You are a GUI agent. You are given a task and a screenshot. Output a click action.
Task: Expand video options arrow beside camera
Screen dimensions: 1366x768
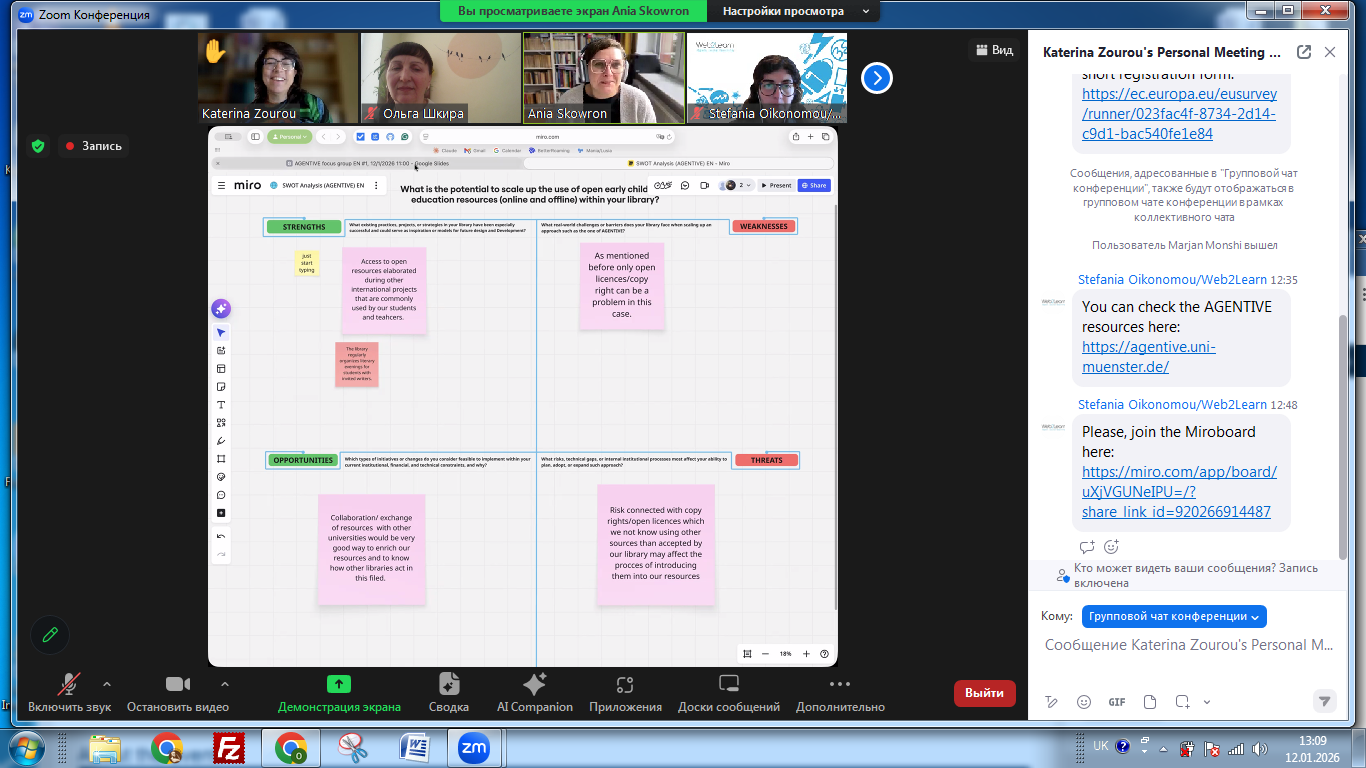click(224, 684)
